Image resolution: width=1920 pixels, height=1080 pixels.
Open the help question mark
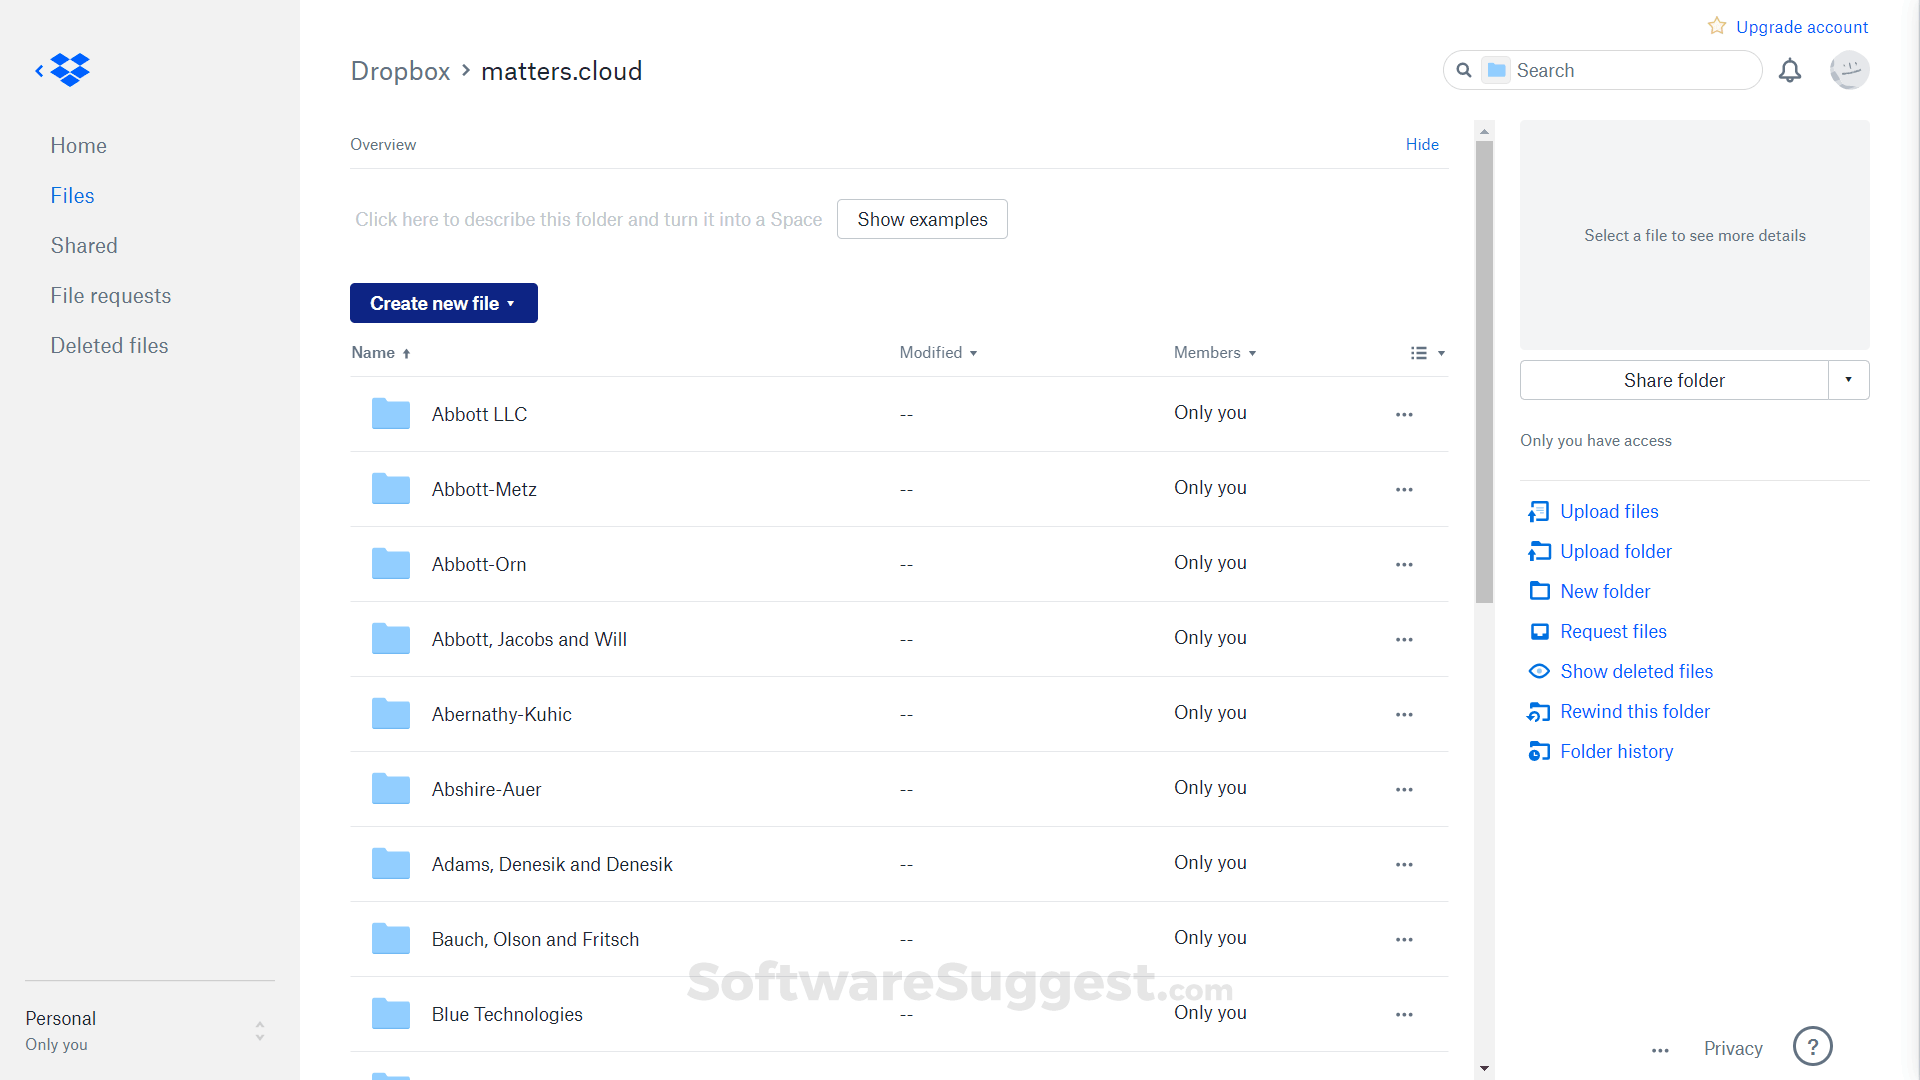click(x=1812, y=1047)
